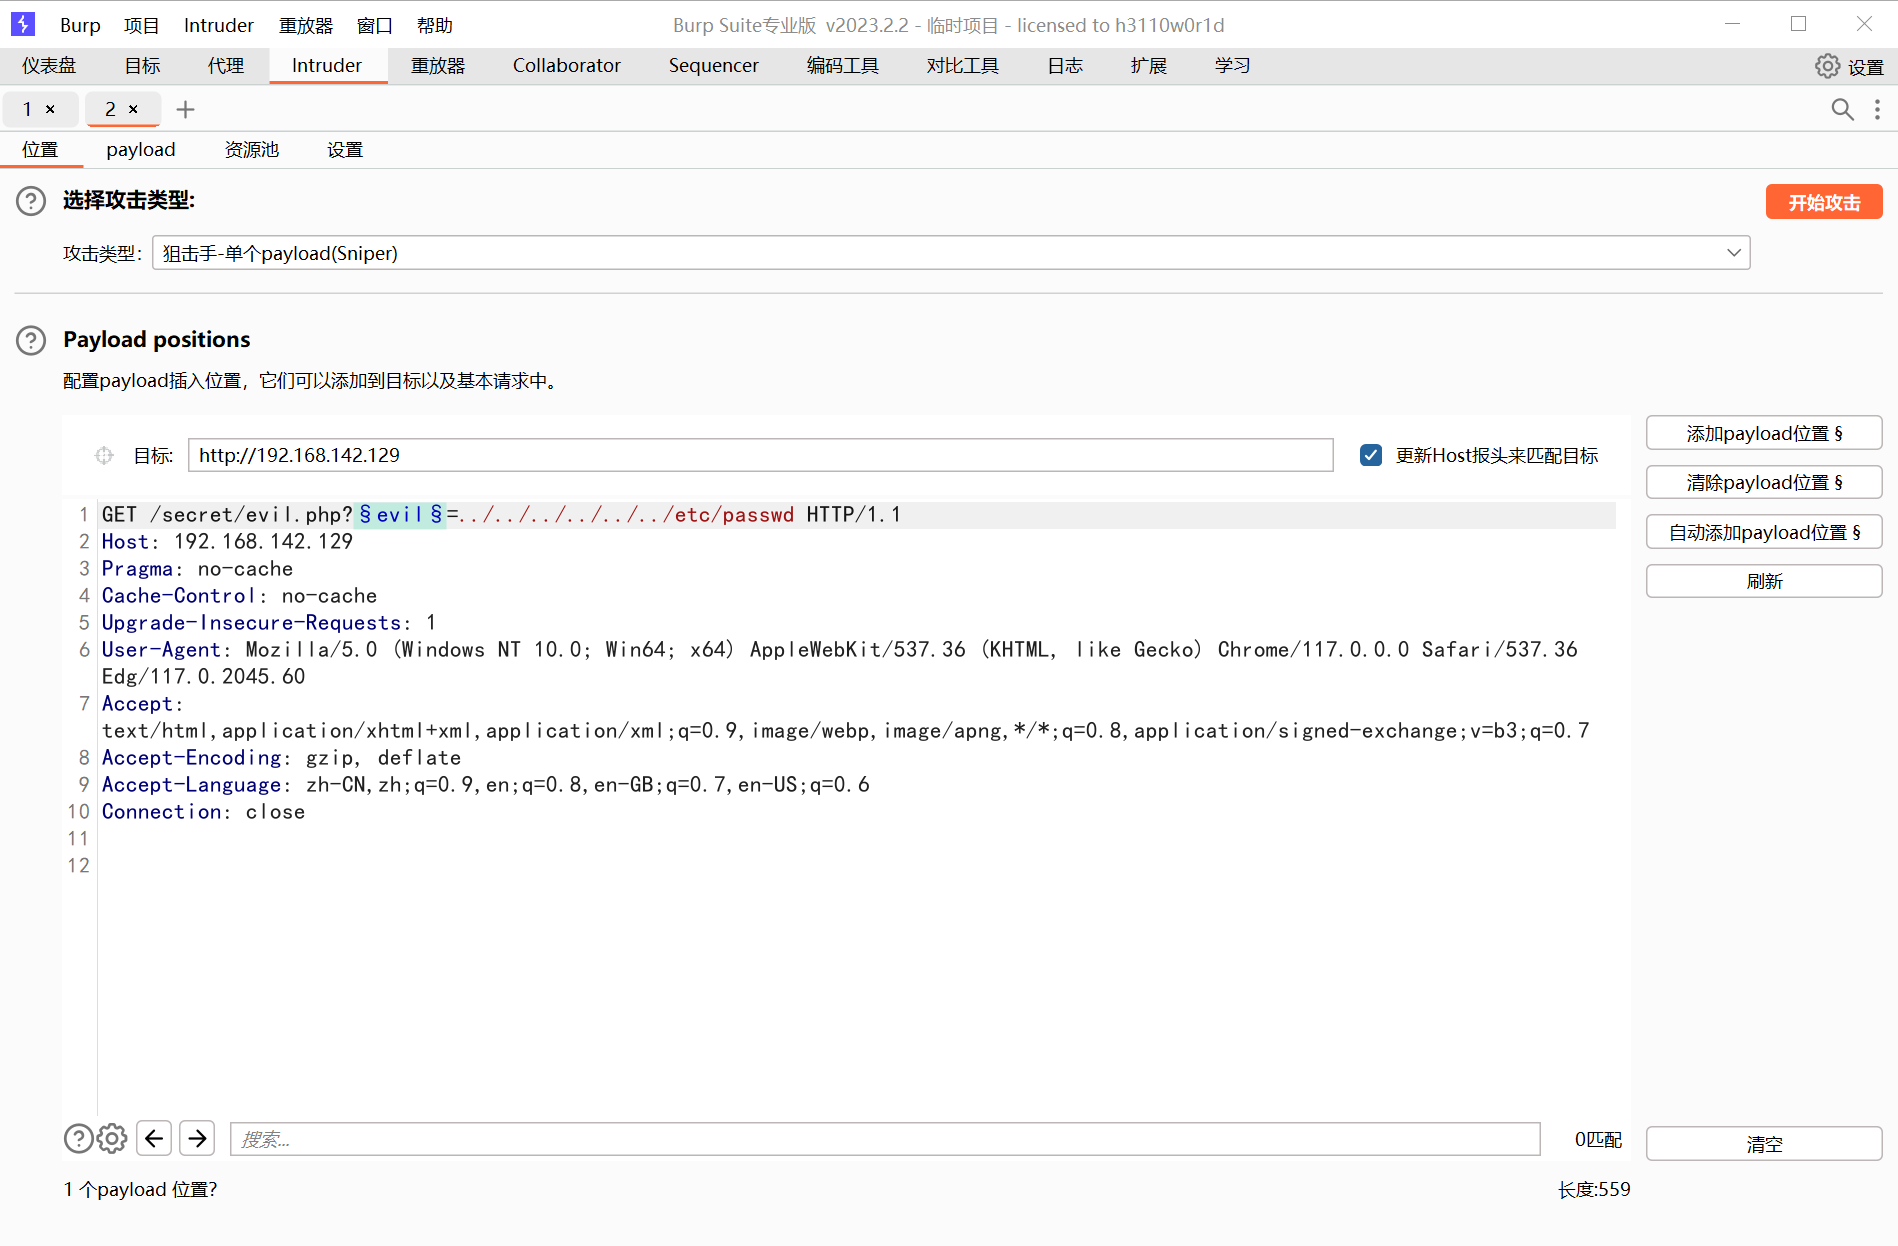Screen dimensions: 1898x1246
Task: Click the search magnifier icon
Action: tap(1842, 109)
